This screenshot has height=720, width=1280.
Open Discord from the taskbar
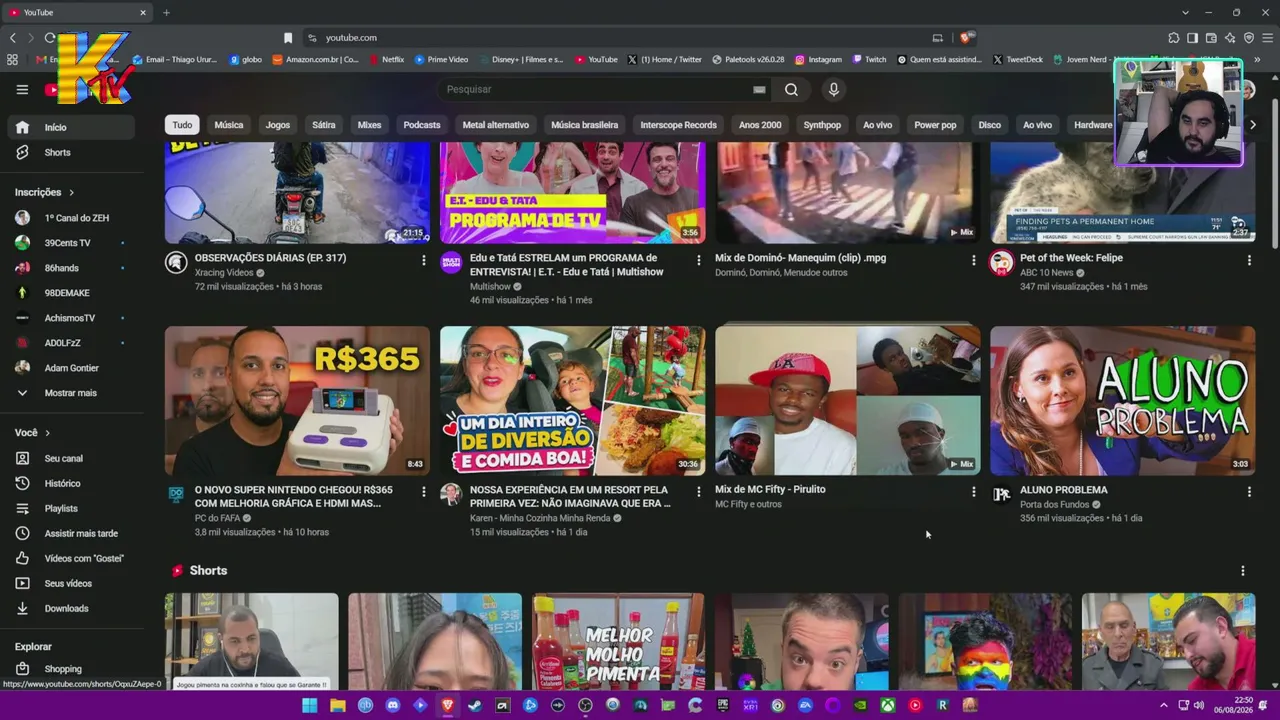(x=393, y=705)
